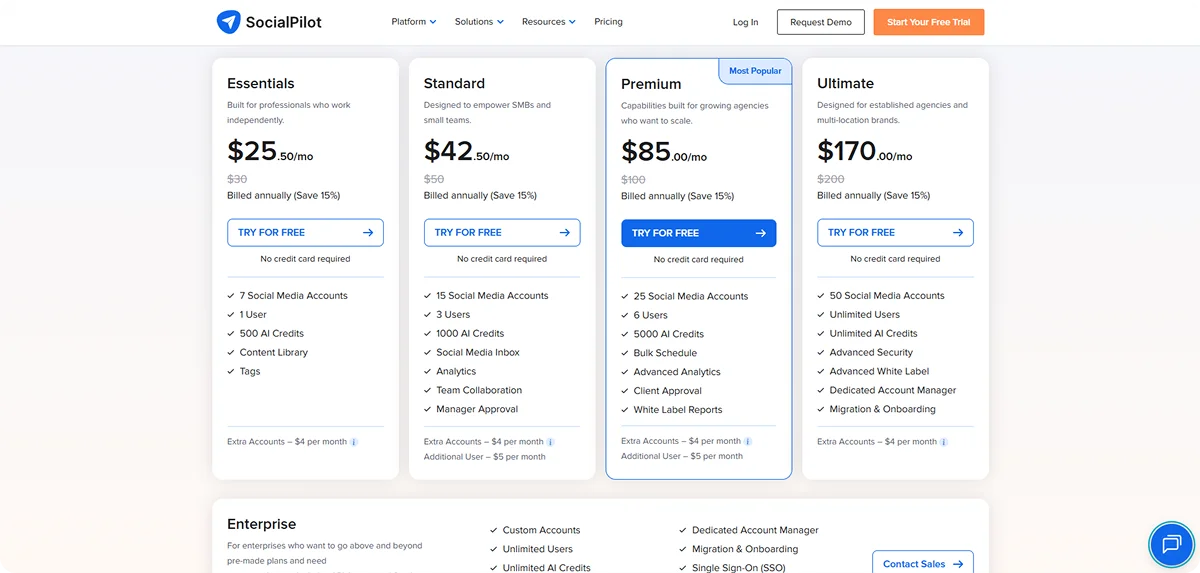The height and width of the screenshot is (573, 1200).
Task: Click 'Tags' feature in Essentials
Action: [x=250, y=372]
